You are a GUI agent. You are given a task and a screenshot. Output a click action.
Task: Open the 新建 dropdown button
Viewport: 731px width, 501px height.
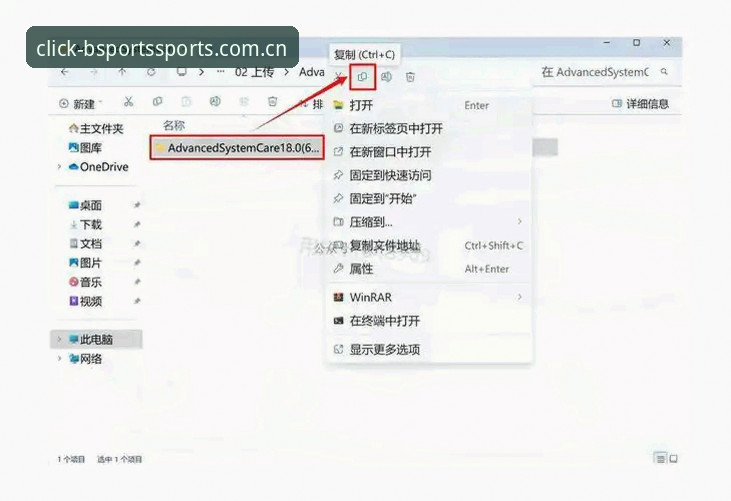80,103
